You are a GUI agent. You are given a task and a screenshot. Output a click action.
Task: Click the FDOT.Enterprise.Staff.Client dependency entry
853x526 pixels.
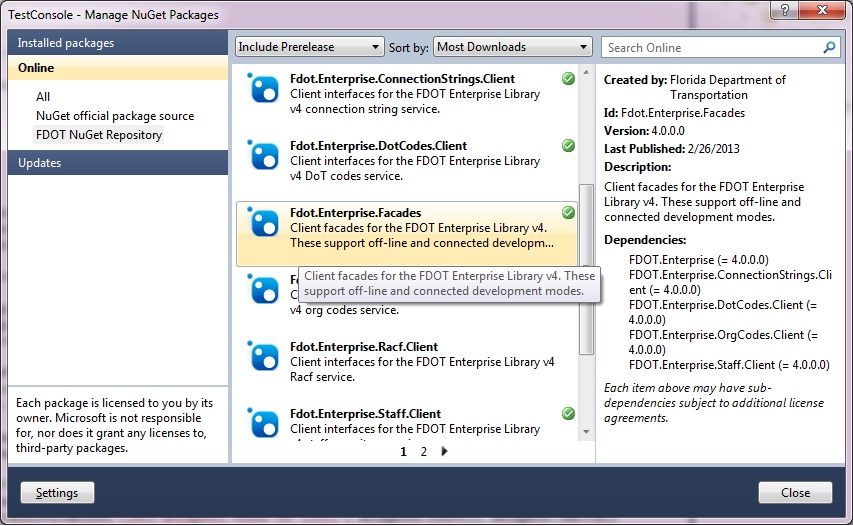coord(729,365)
